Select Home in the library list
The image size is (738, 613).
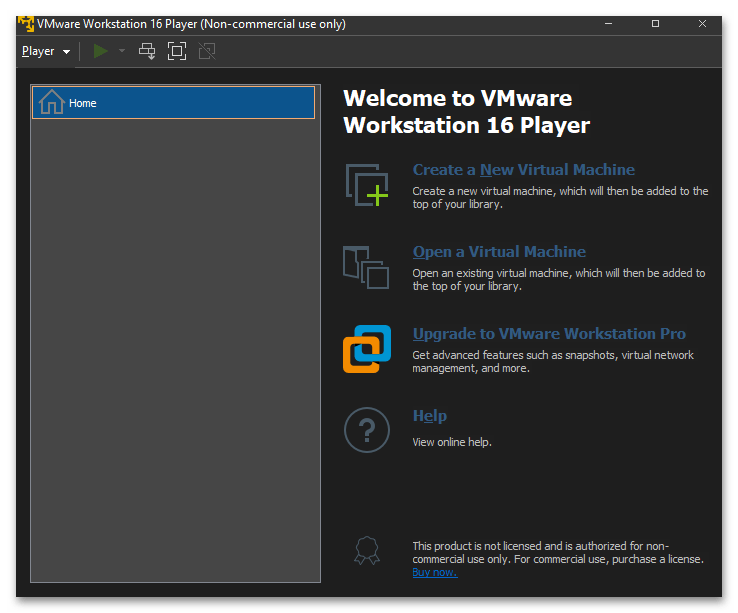click(x=173, y=103)
